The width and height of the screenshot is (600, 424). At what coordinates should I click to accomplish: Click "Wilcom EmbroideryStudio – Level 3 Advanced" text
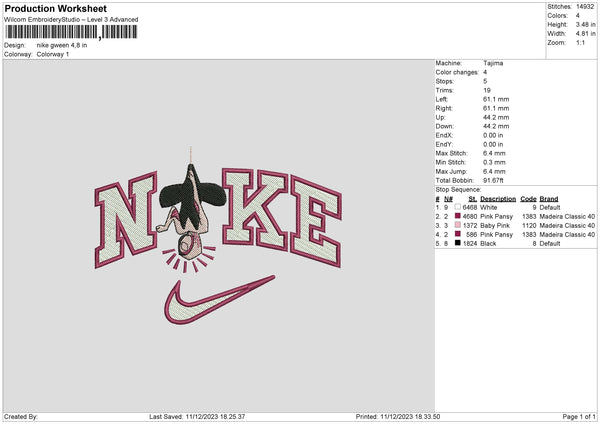point(71,20)
